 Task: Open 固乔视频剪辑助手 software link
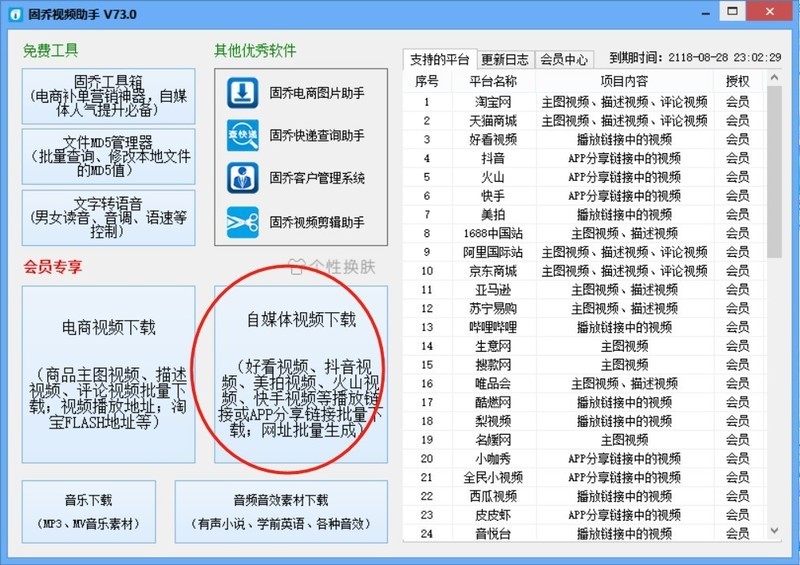pyautogui.click(x=317, y=222)
